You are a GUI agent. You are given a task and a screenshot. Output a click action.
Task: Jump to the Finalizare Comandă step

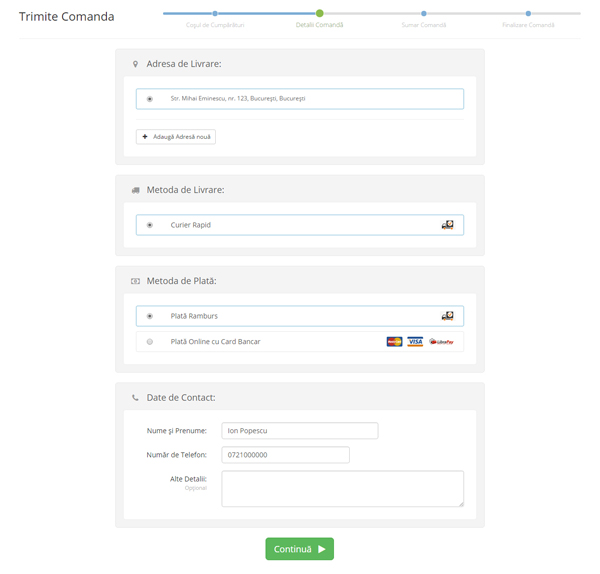[x=528, y=14]
